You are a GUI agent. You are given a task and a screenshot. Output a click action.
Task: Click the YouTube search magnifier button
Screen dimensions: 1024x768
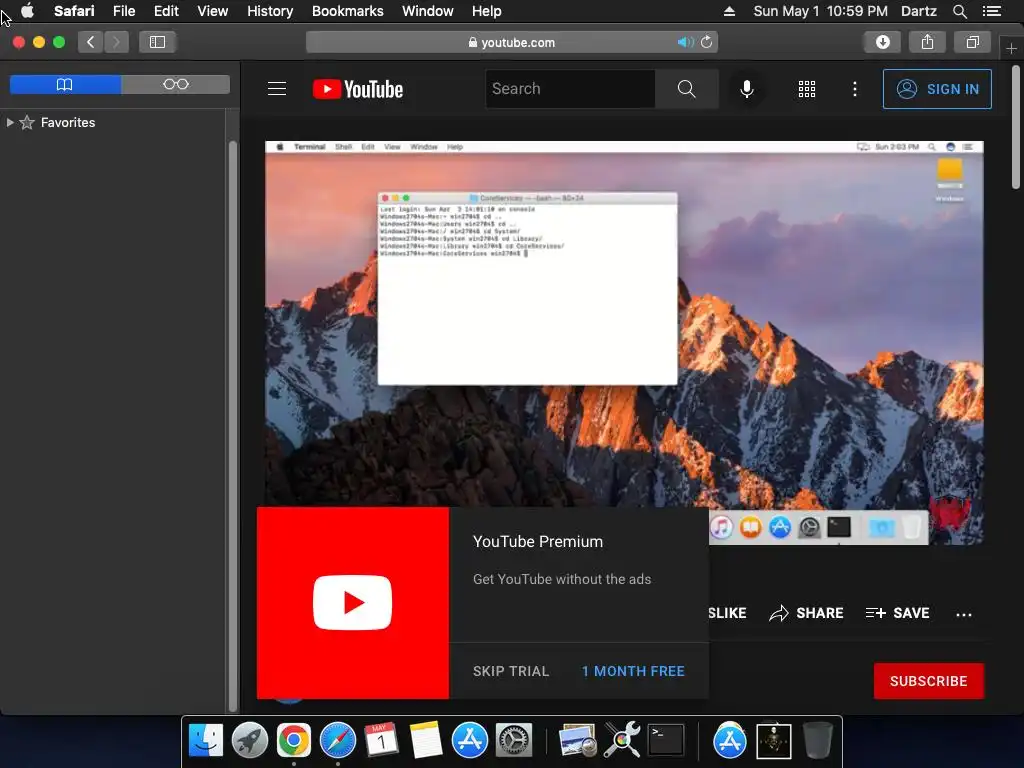[686, 89]
